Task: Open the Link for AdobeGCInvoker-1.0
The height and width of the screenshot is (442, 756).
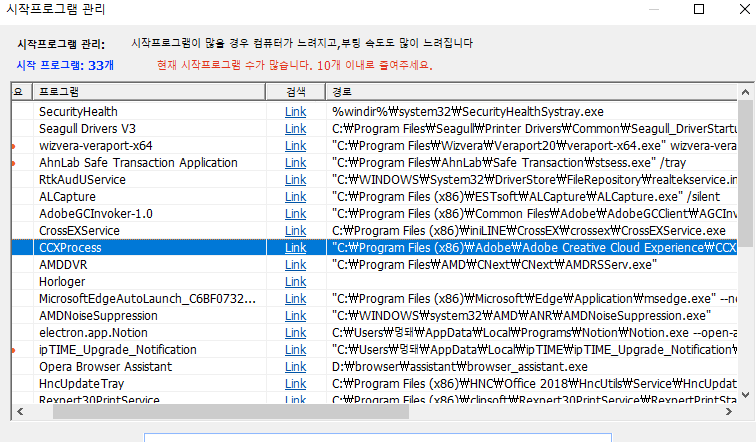Action: [x=295, y=214]
